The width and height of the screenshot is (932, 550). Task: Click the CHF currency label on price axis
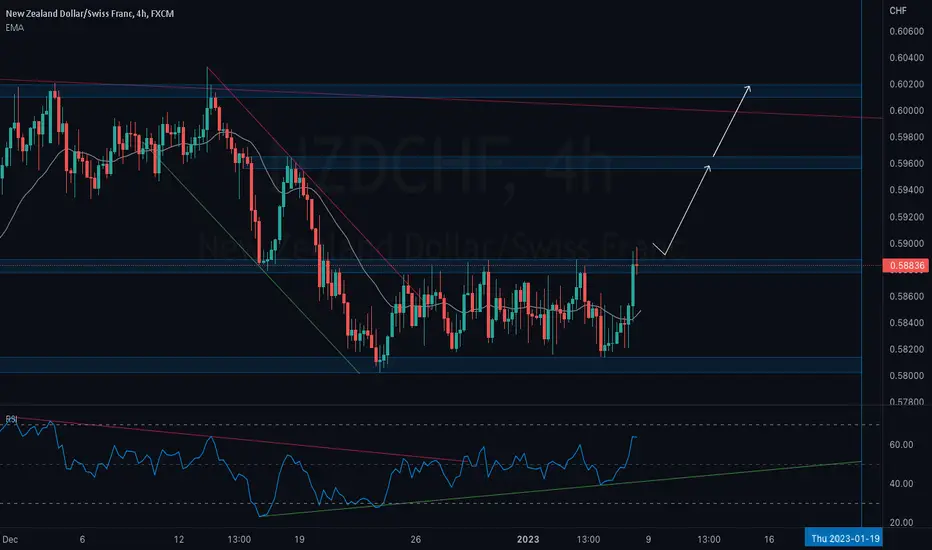coord(898,11)
